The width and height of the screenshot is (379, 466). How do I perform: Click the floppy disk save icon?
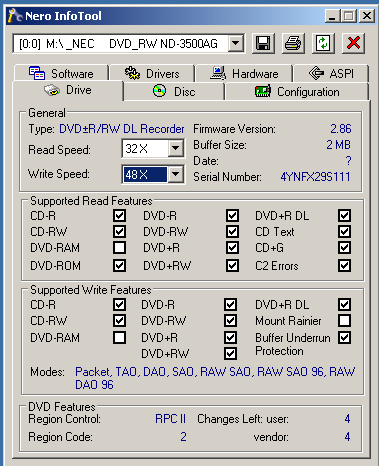pyautogui.click(x=263, y=43)
